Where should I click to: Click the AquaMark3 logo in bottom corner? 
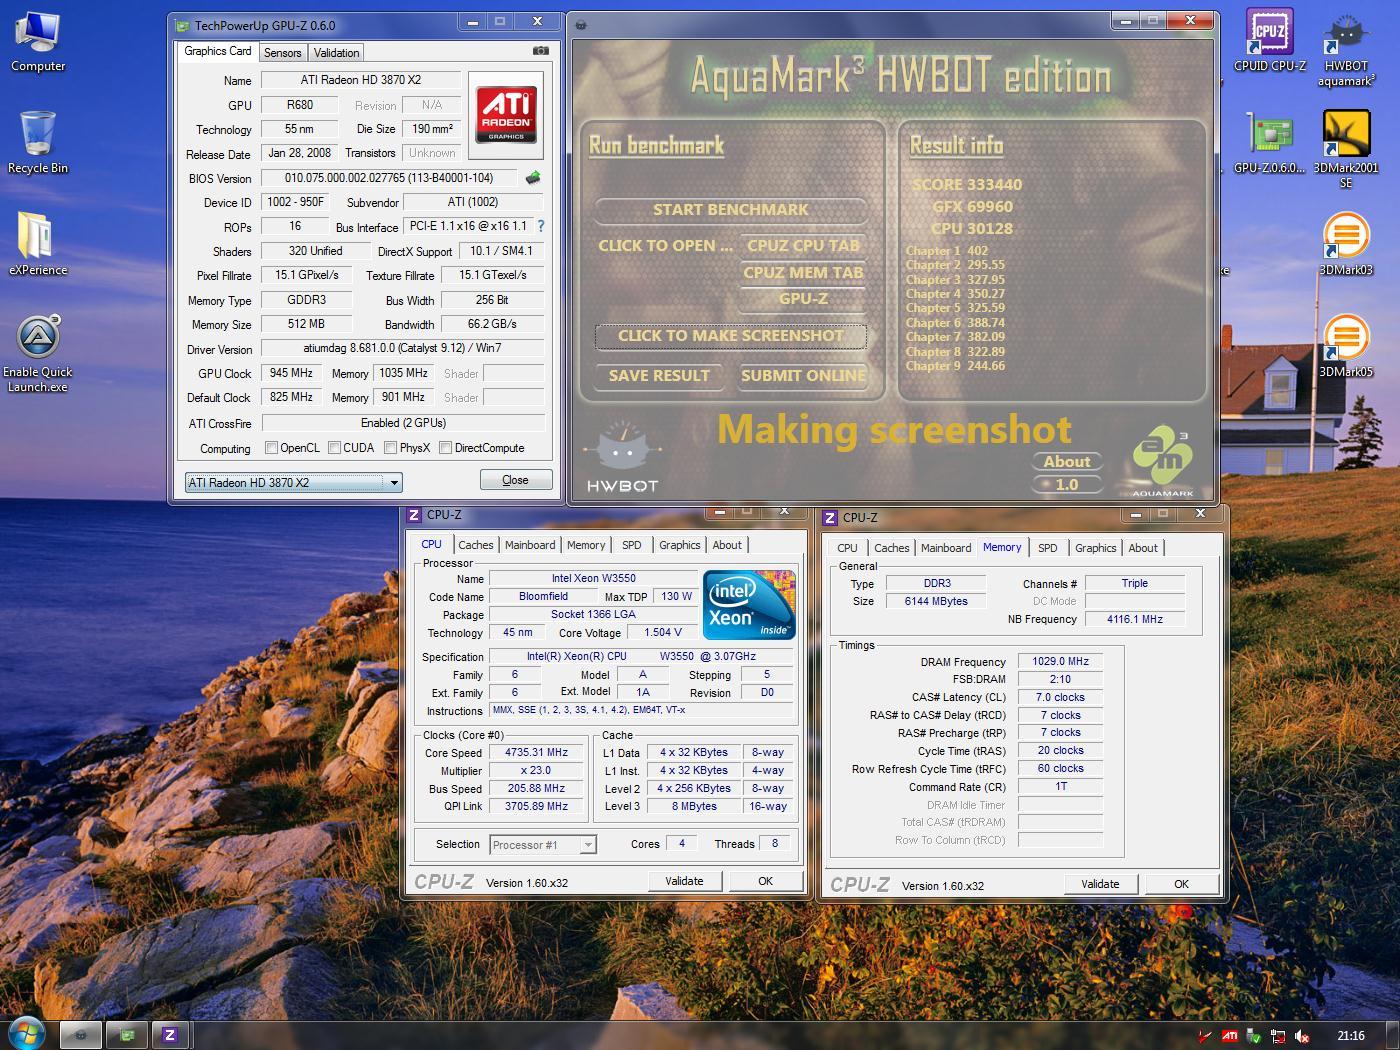click(x=1163, y=462)
